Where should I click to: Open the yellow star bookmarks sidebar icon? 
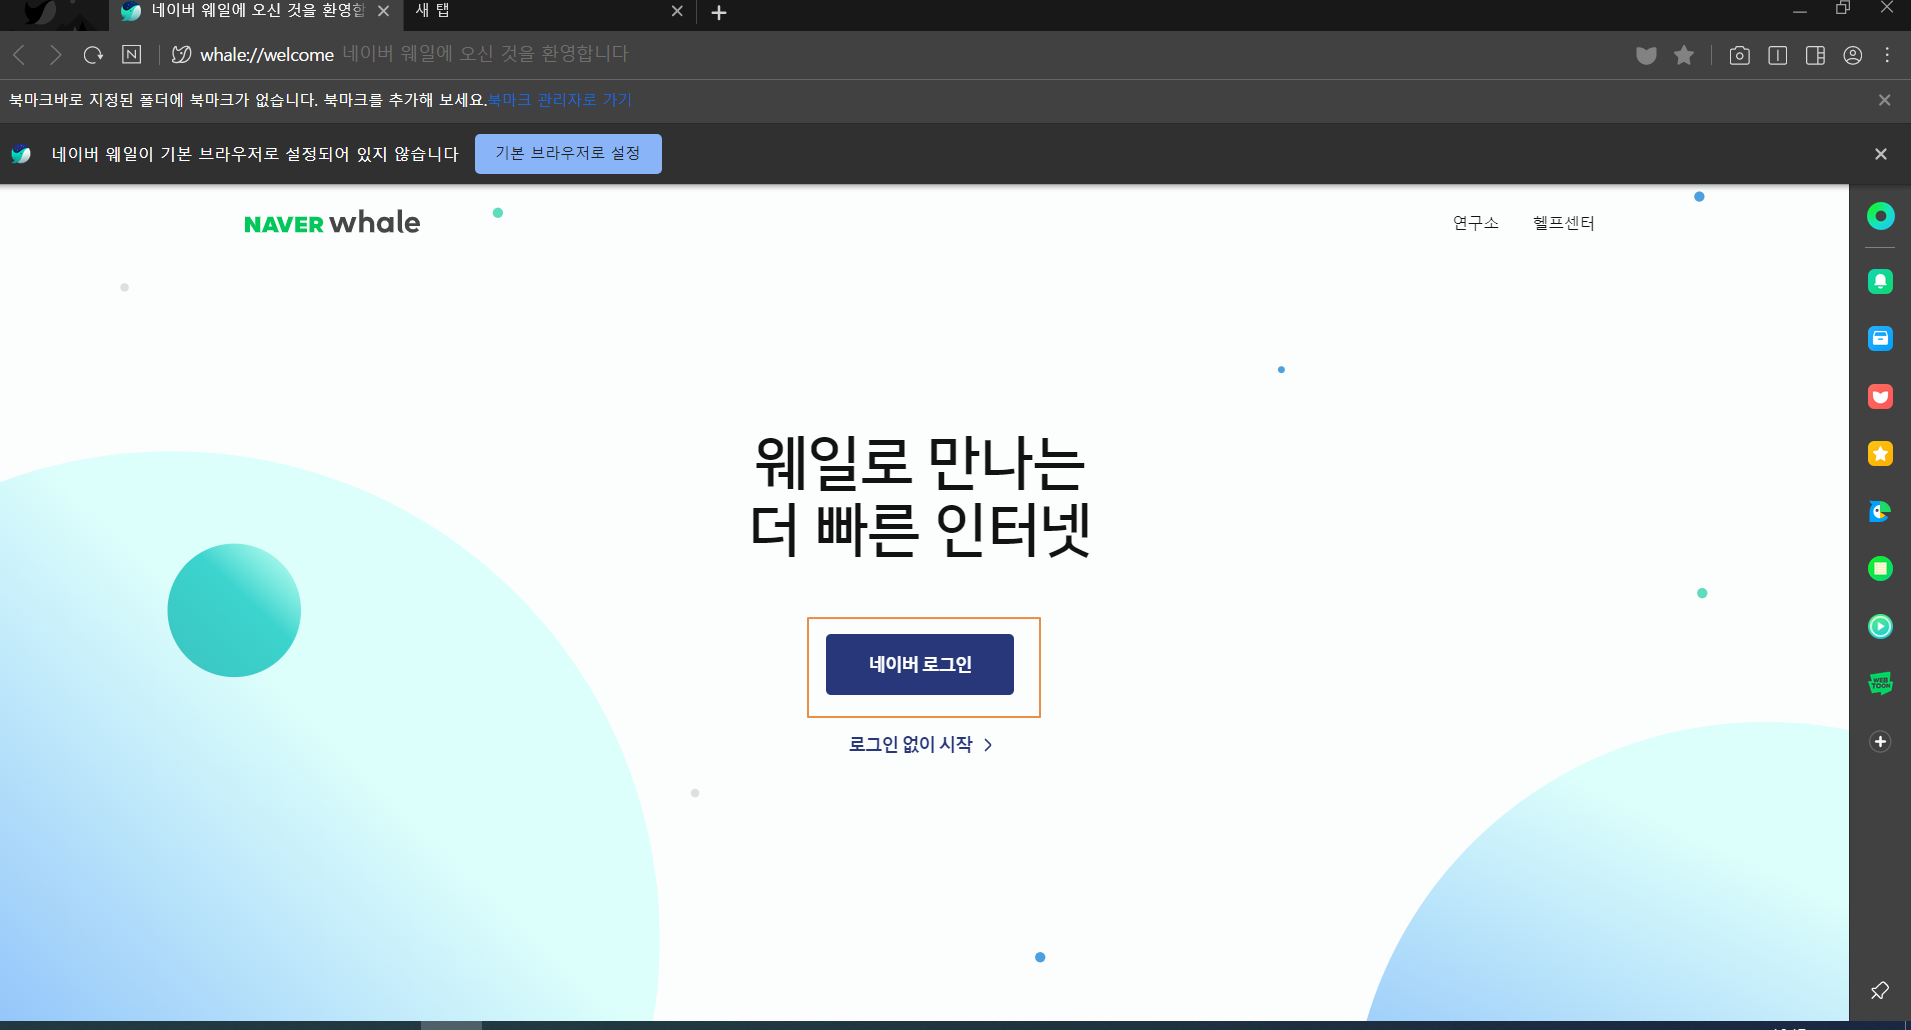coord(1880,454)
